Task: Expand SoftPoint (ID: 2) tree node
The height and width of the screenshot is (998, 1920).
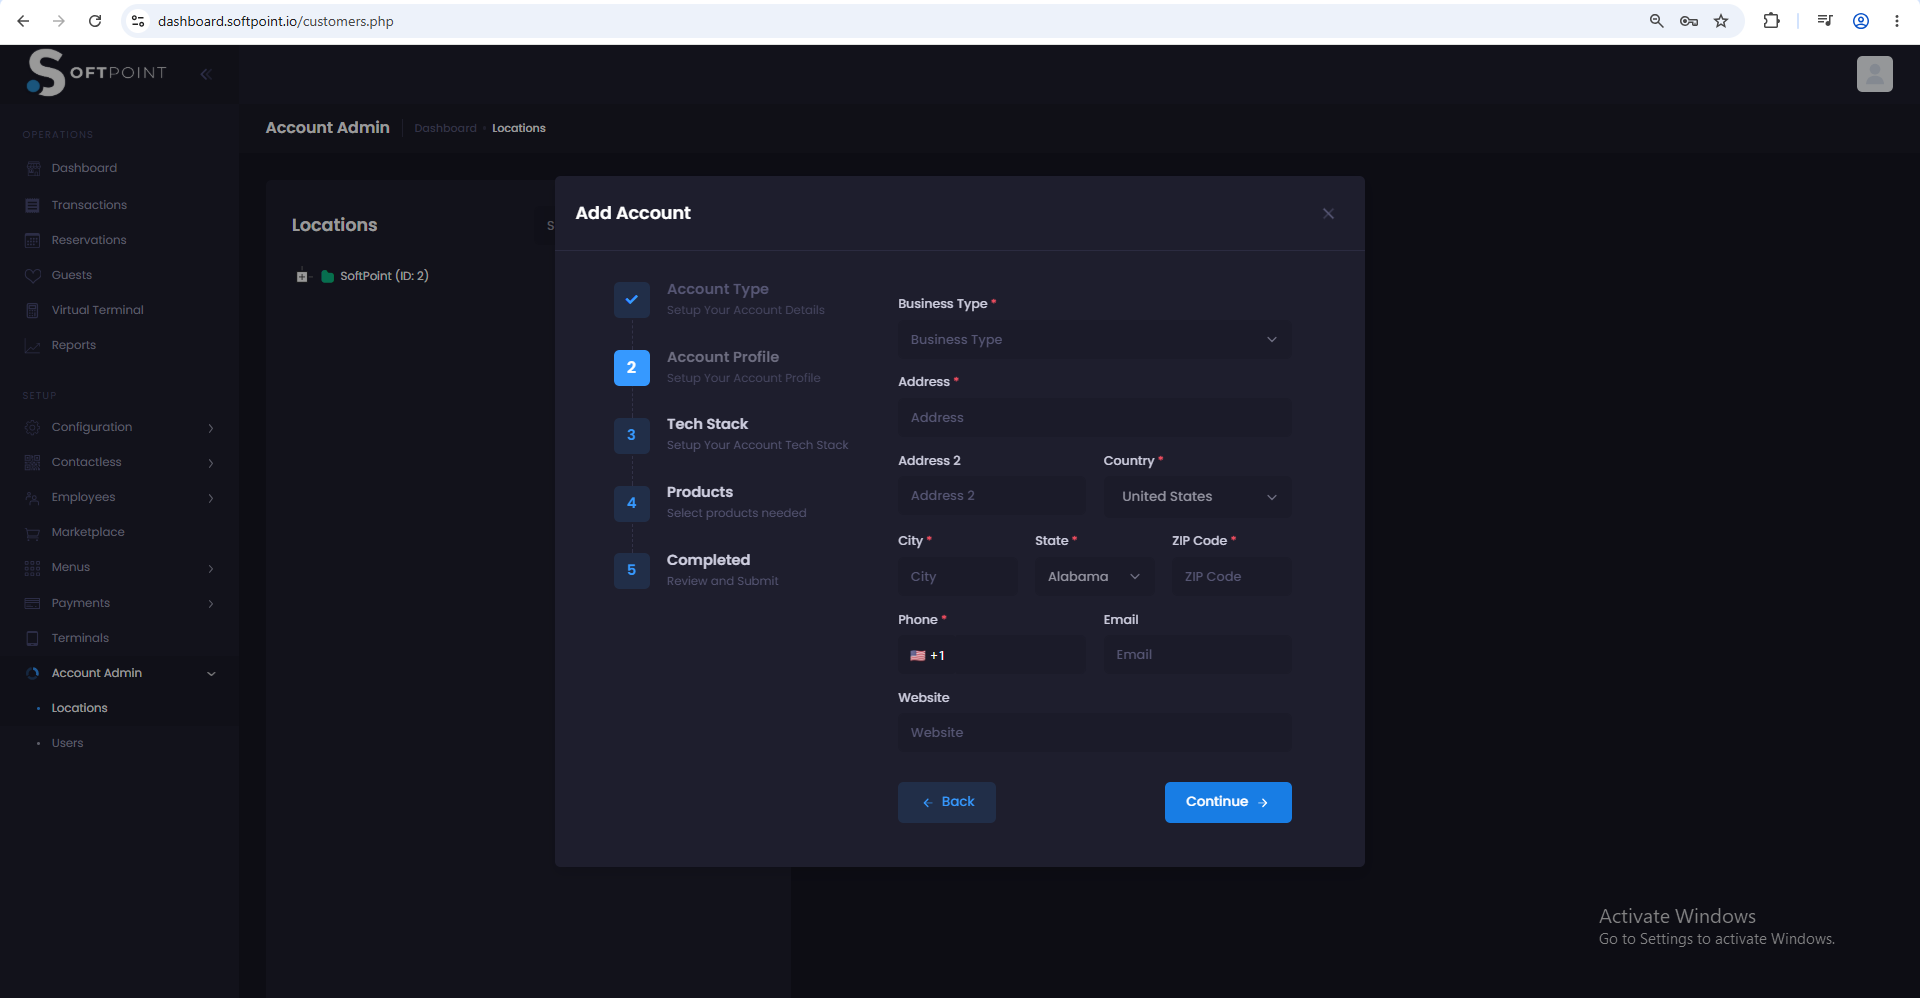Action: (302, 277)
